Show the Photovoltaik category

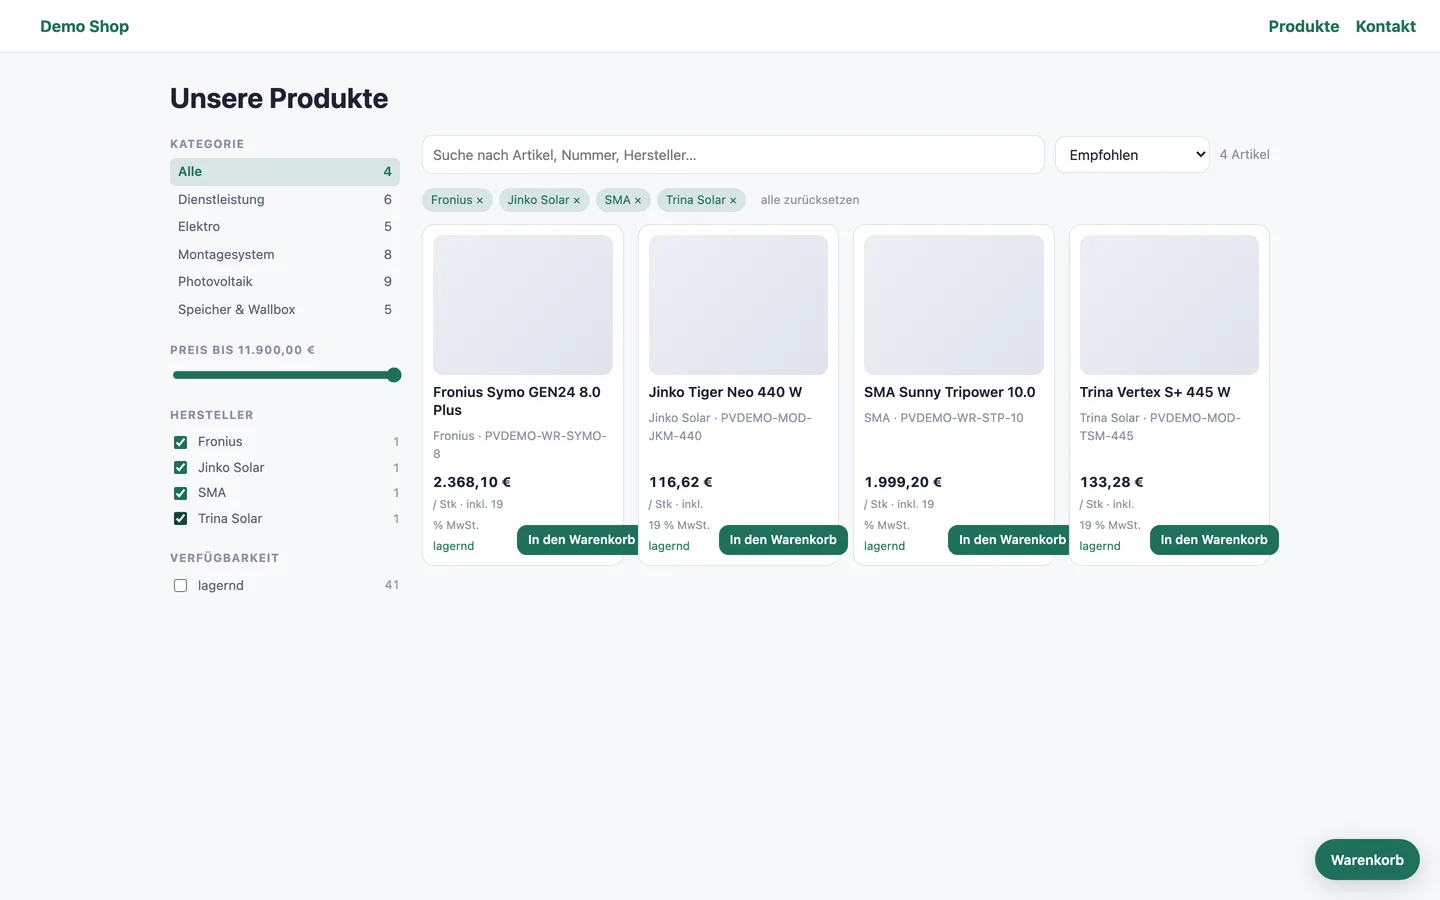(x=285, y=282)
